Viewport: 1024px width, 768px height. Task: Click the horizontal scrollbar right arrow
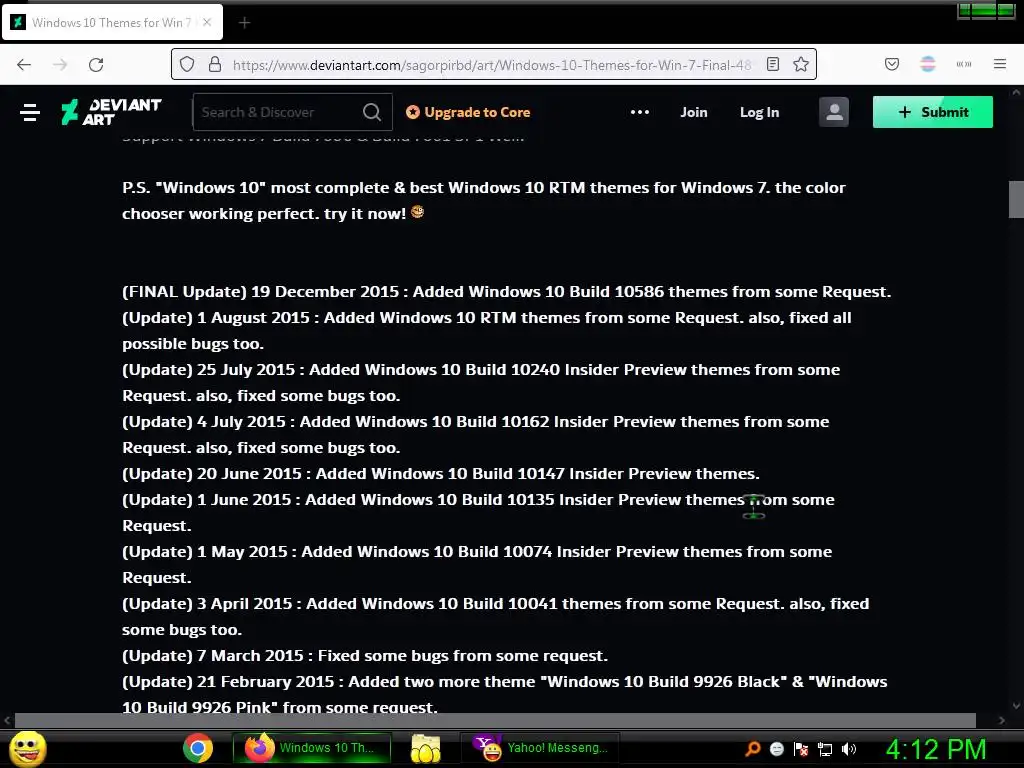[1002, 720]
